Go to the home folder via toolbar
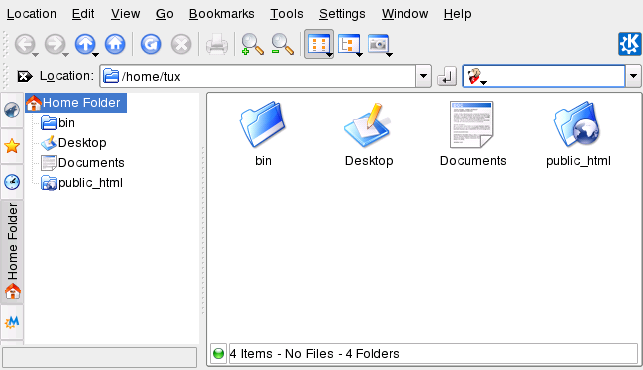The height and width of the screenshot is (370, 643). [x=115, y=44]
